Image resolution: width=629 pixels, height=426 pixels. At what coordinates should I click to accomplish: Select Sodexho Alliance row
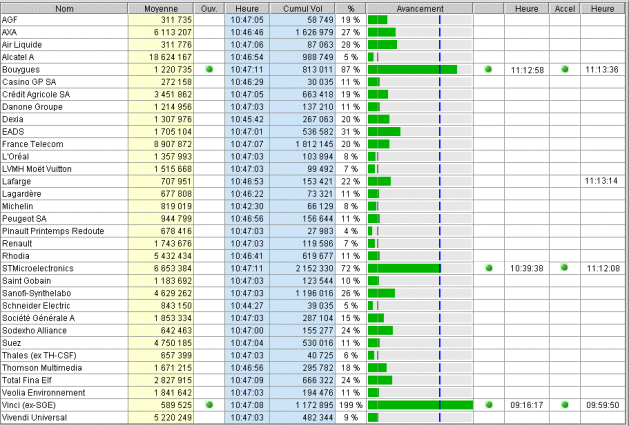(34, 331)
